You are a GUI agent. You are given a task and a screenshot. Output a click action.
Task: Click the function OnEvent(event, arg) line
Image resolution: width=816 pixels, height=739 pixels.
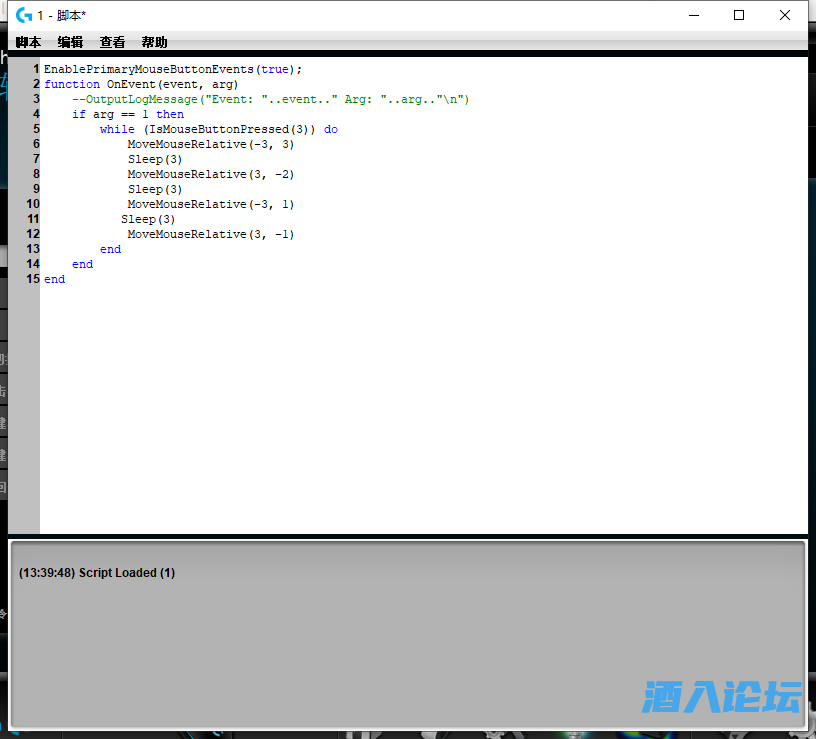[141, 85]
